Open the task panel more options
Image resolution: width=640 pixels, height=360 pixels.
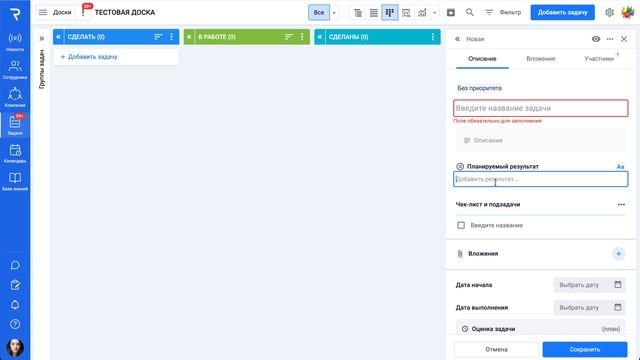(610, 39)
